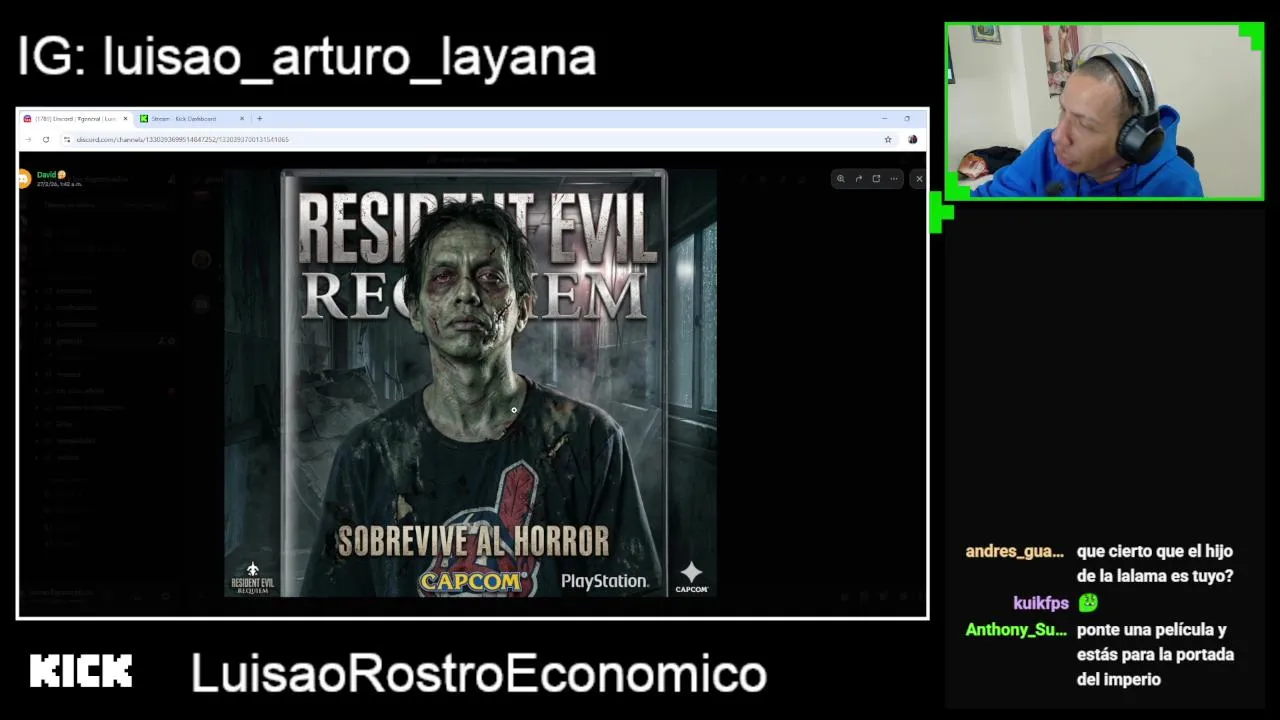This screenshot has height=720, width=1280.
Task: Click the Kick logo on the overlay
Action: (x=81, y=672)
